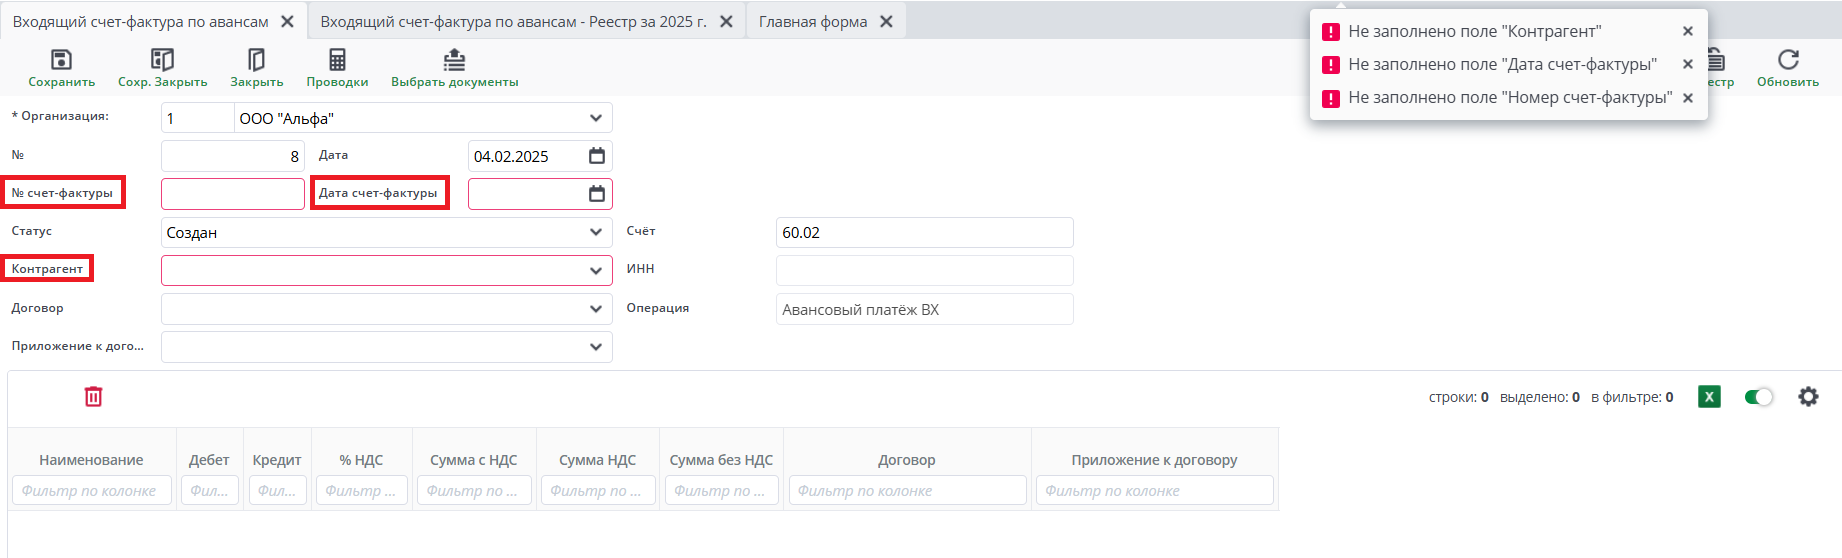This screenshot has width=1842, height=558.
Task: Click the № счет-фактуры input field
Action: (x=232, y=194)
